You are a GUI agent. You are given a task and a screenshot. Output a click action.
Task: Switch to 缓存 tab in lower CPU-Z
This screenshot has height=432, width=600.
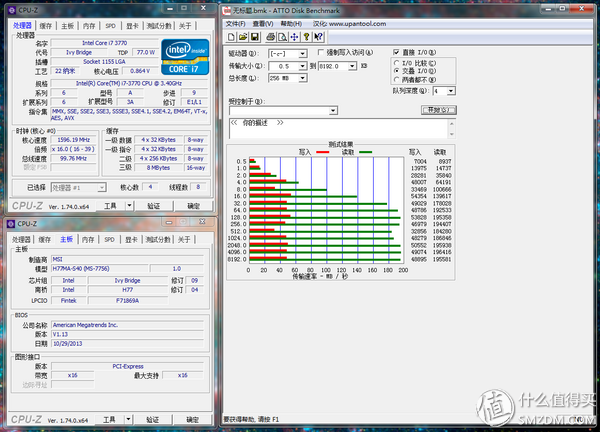44,240
